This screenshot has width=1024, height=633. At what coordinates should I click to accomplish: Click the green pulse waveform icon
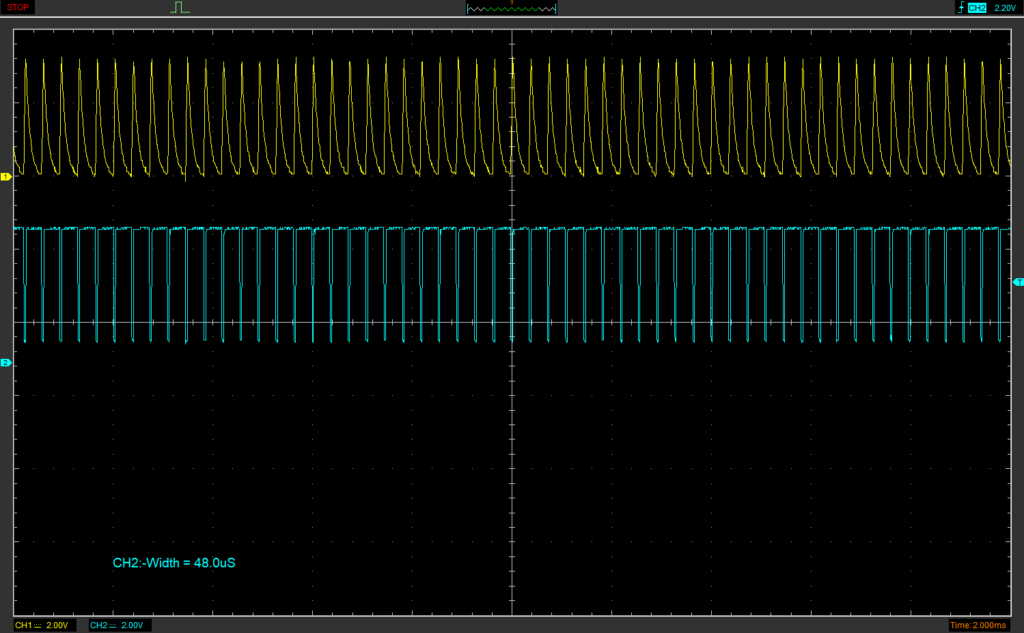[x=179, y=8]
